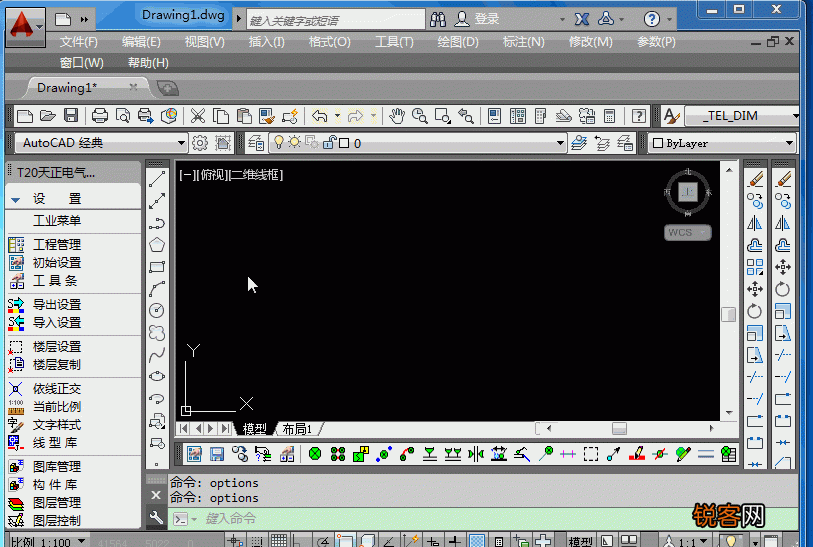Open the 修改(M) menu
Viewport: 813px width, 547px height.
tap(591, 42)
